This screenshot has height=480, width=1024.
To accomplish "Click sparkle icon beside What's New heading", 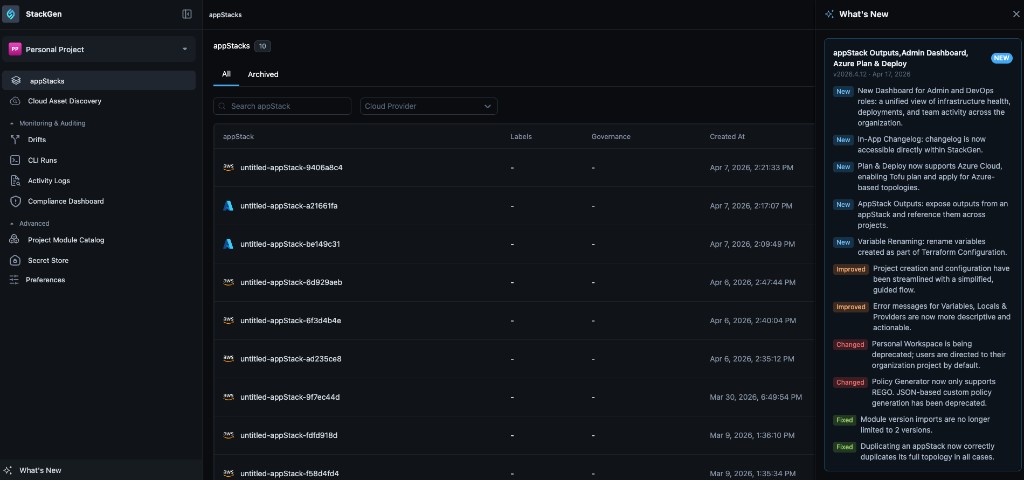I will tap(829, 14).
